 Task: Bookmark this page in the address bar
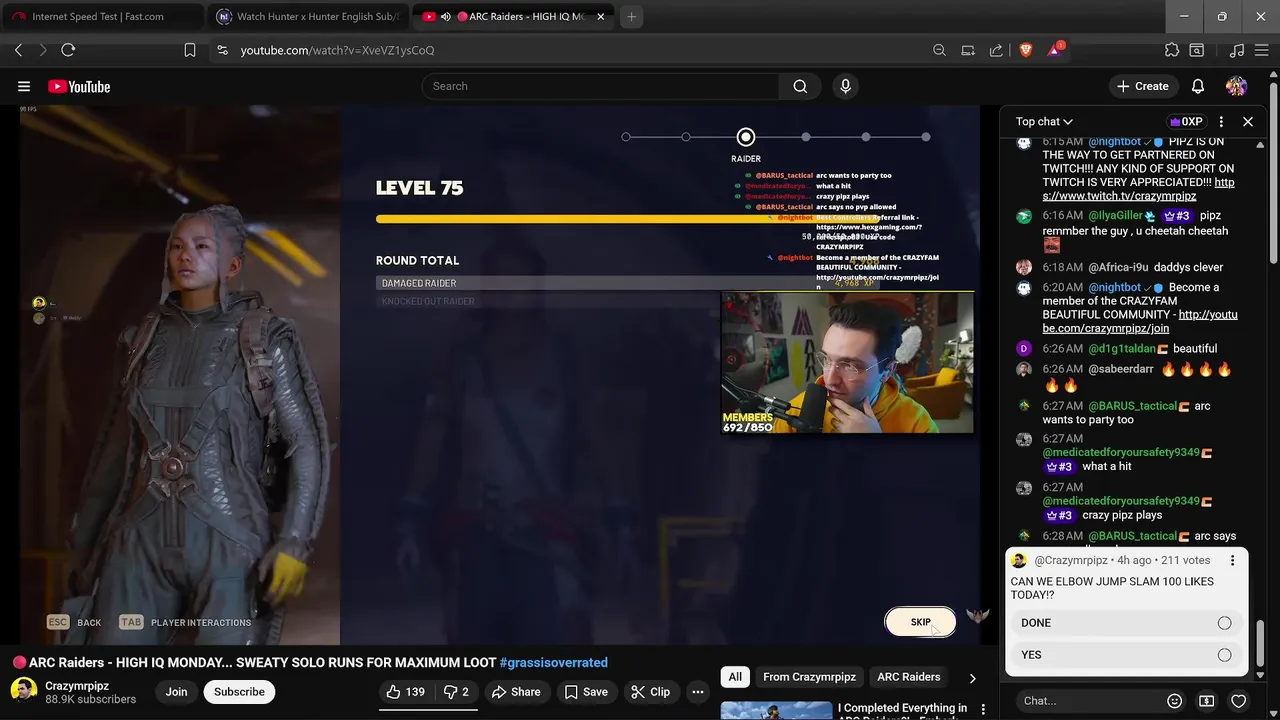(x=190, y=50)
